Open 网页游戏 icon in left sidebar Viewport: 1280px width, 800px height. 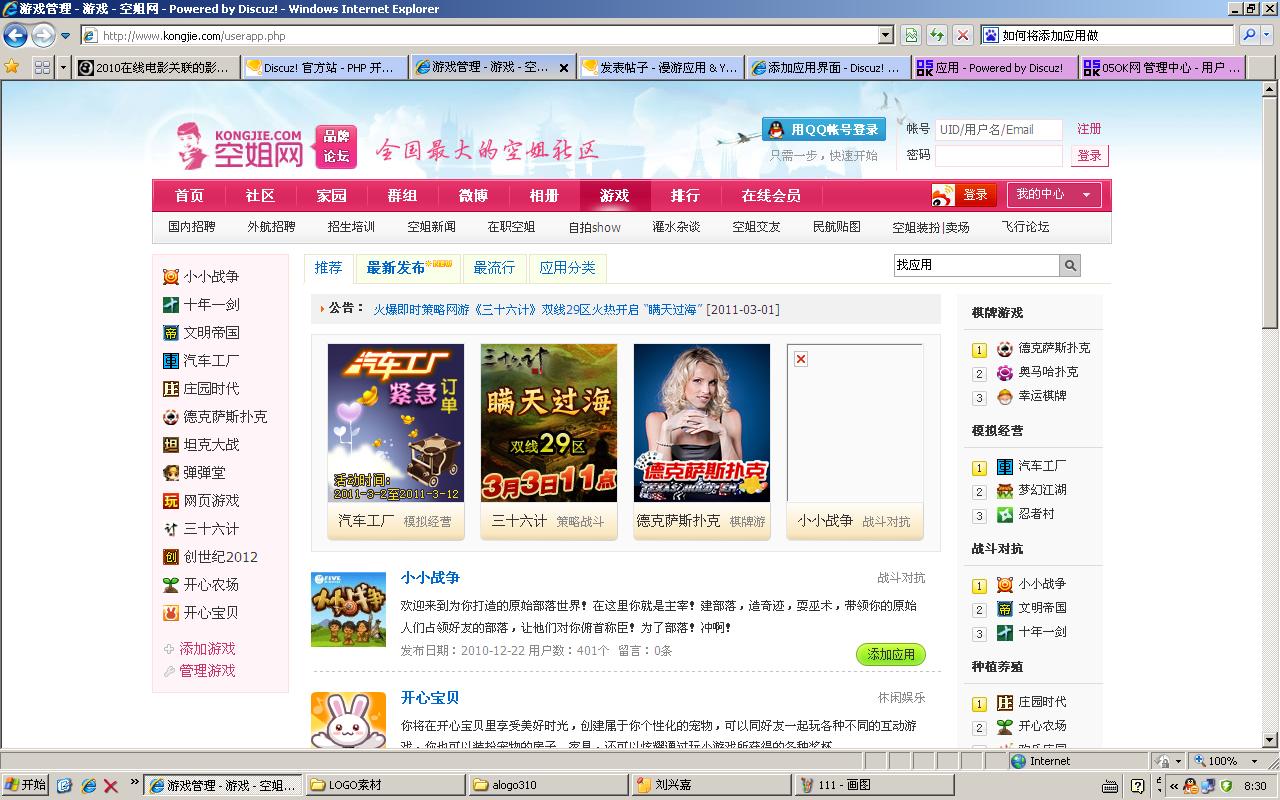click(171, 501)
